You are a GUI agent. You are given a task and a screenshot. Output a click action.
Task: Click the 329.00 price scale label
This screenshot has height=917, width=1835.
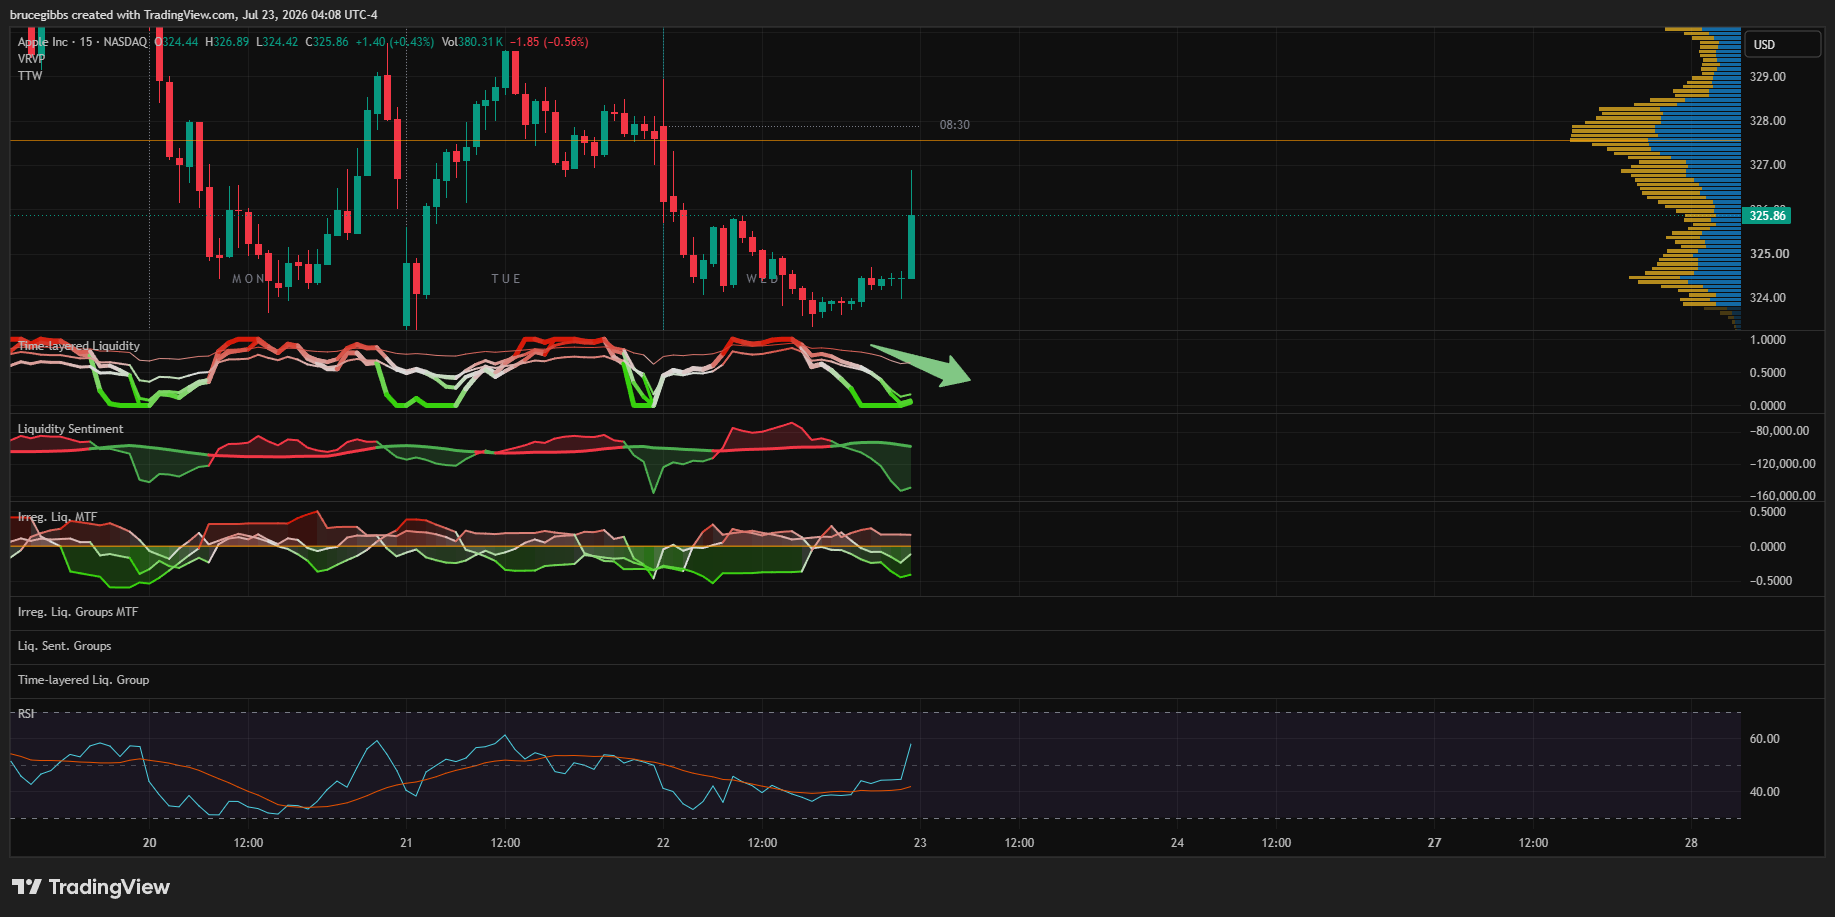click(x=1767, y=77)
